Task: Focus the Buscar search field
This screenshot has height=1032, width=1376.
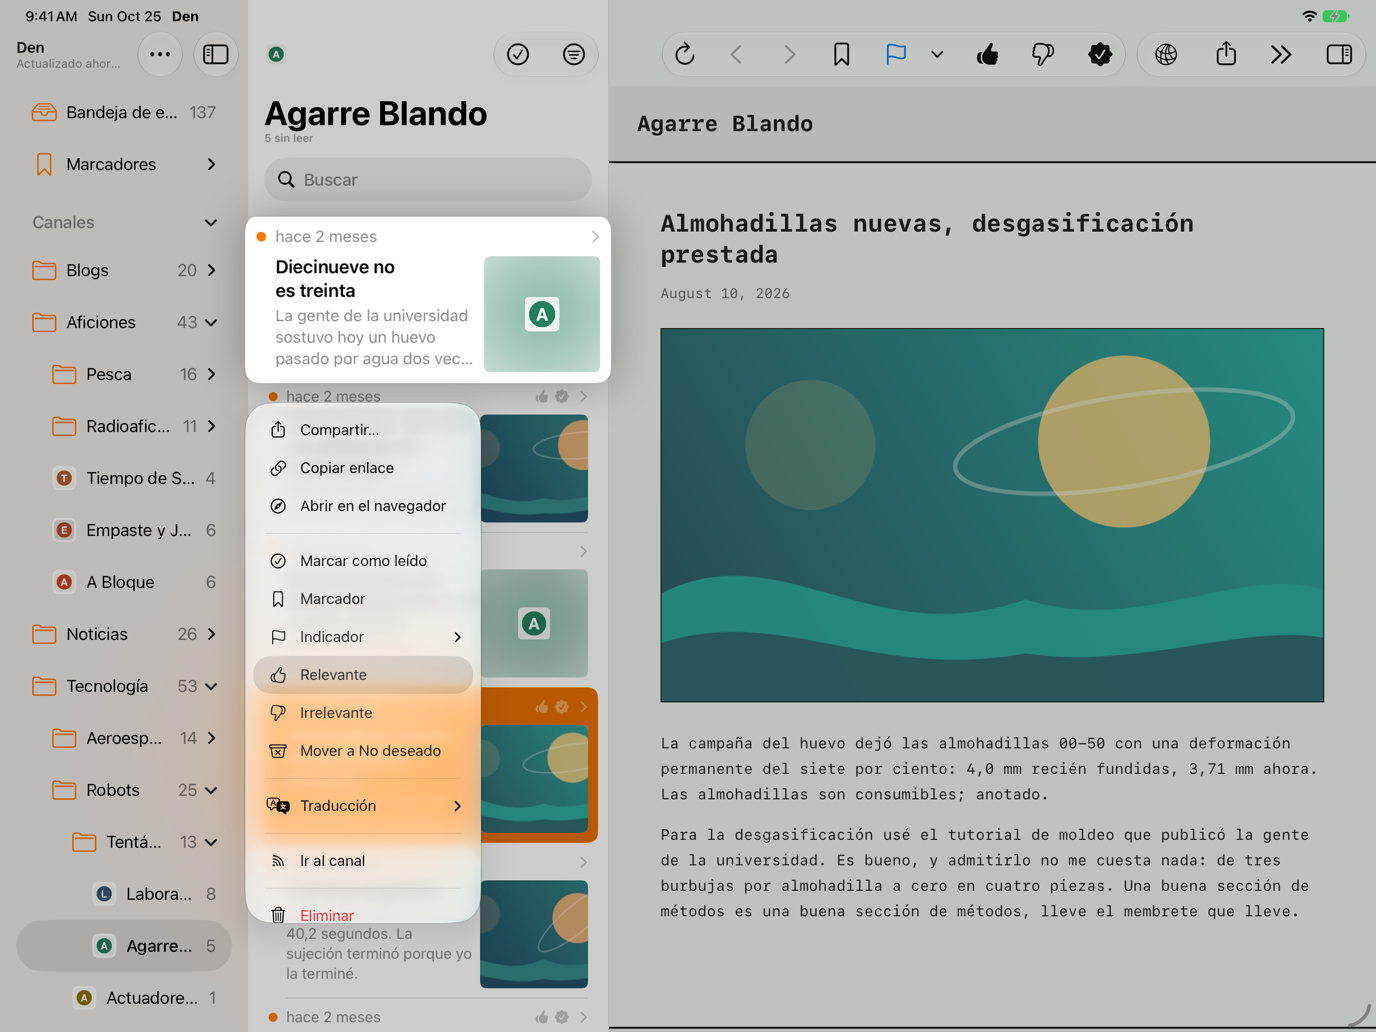Action: coord(428,180)
